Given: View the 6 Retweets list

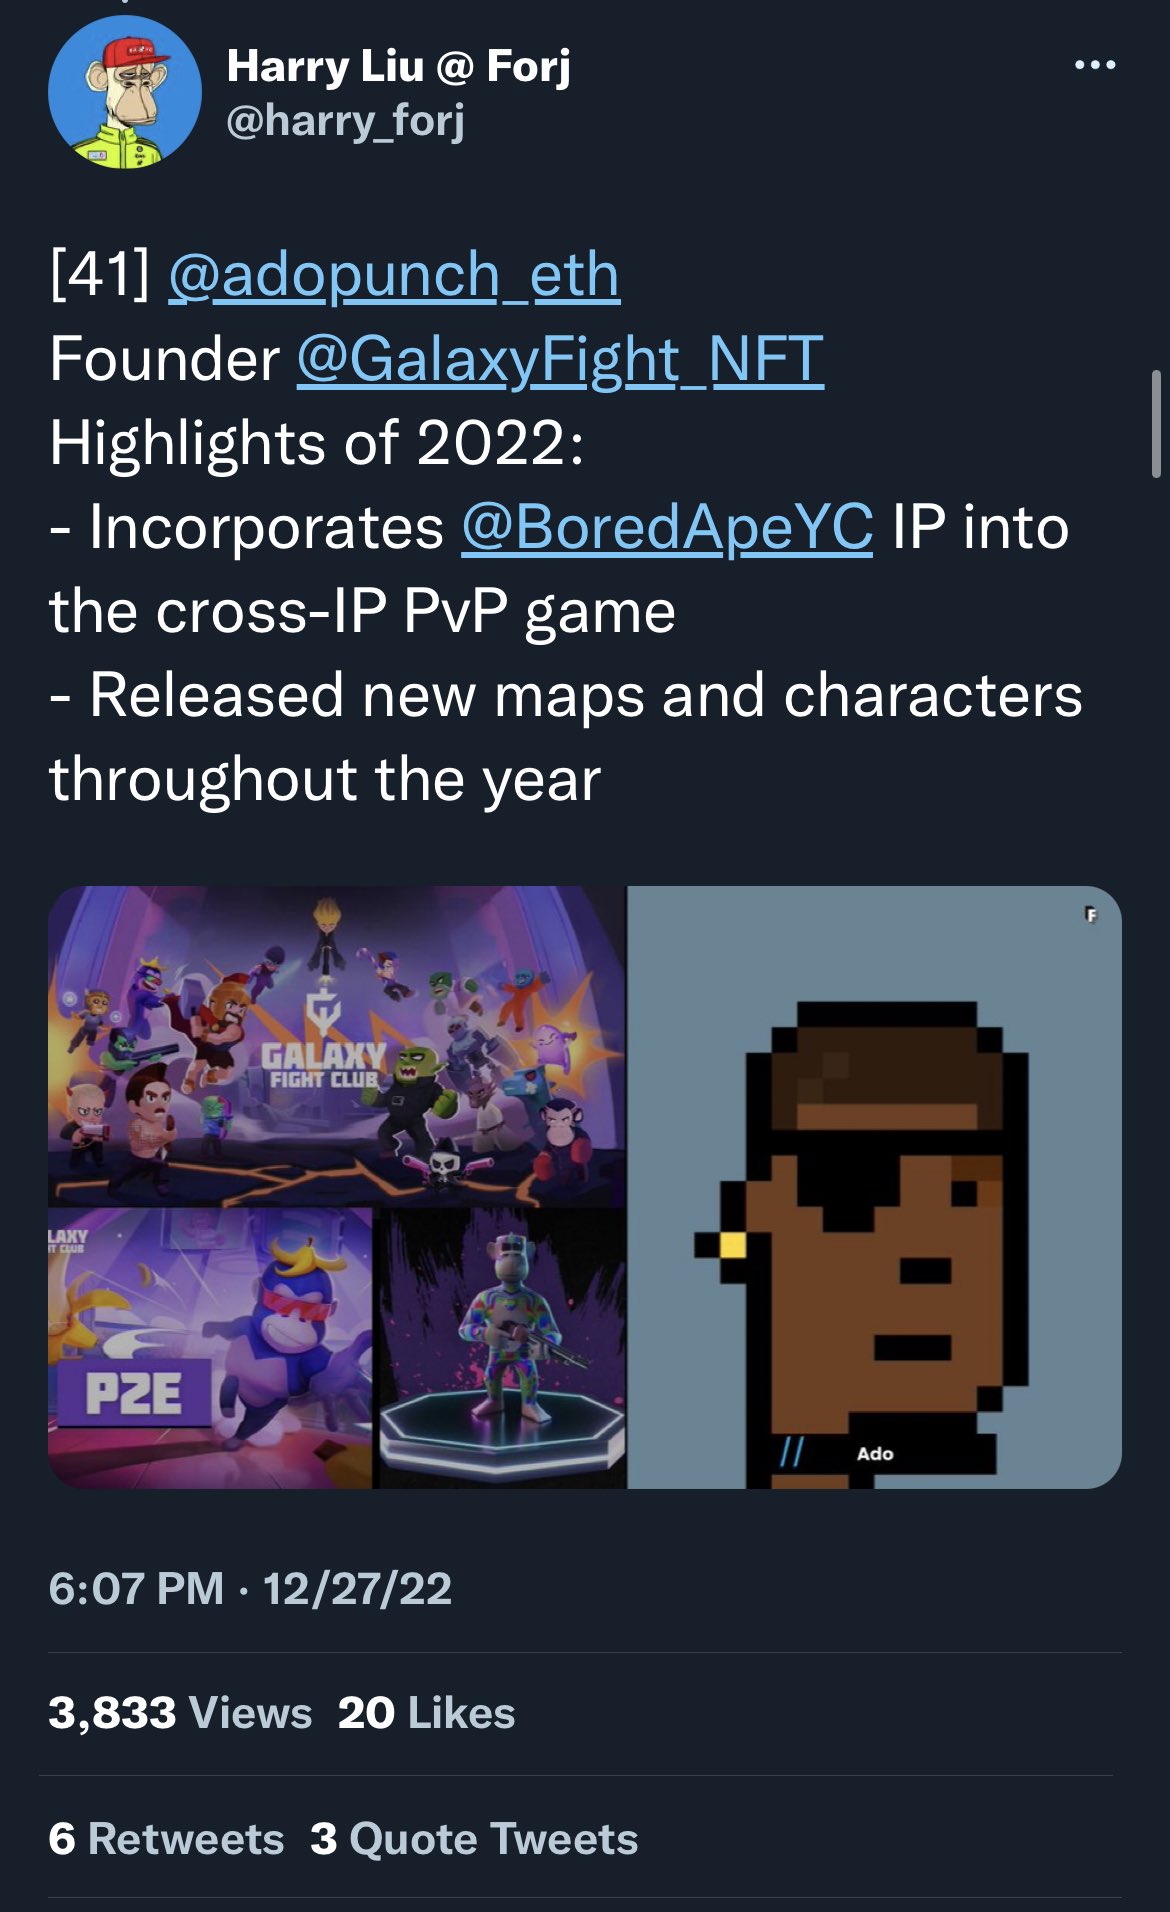Looking at the screenshot, I should point(166,1839).
